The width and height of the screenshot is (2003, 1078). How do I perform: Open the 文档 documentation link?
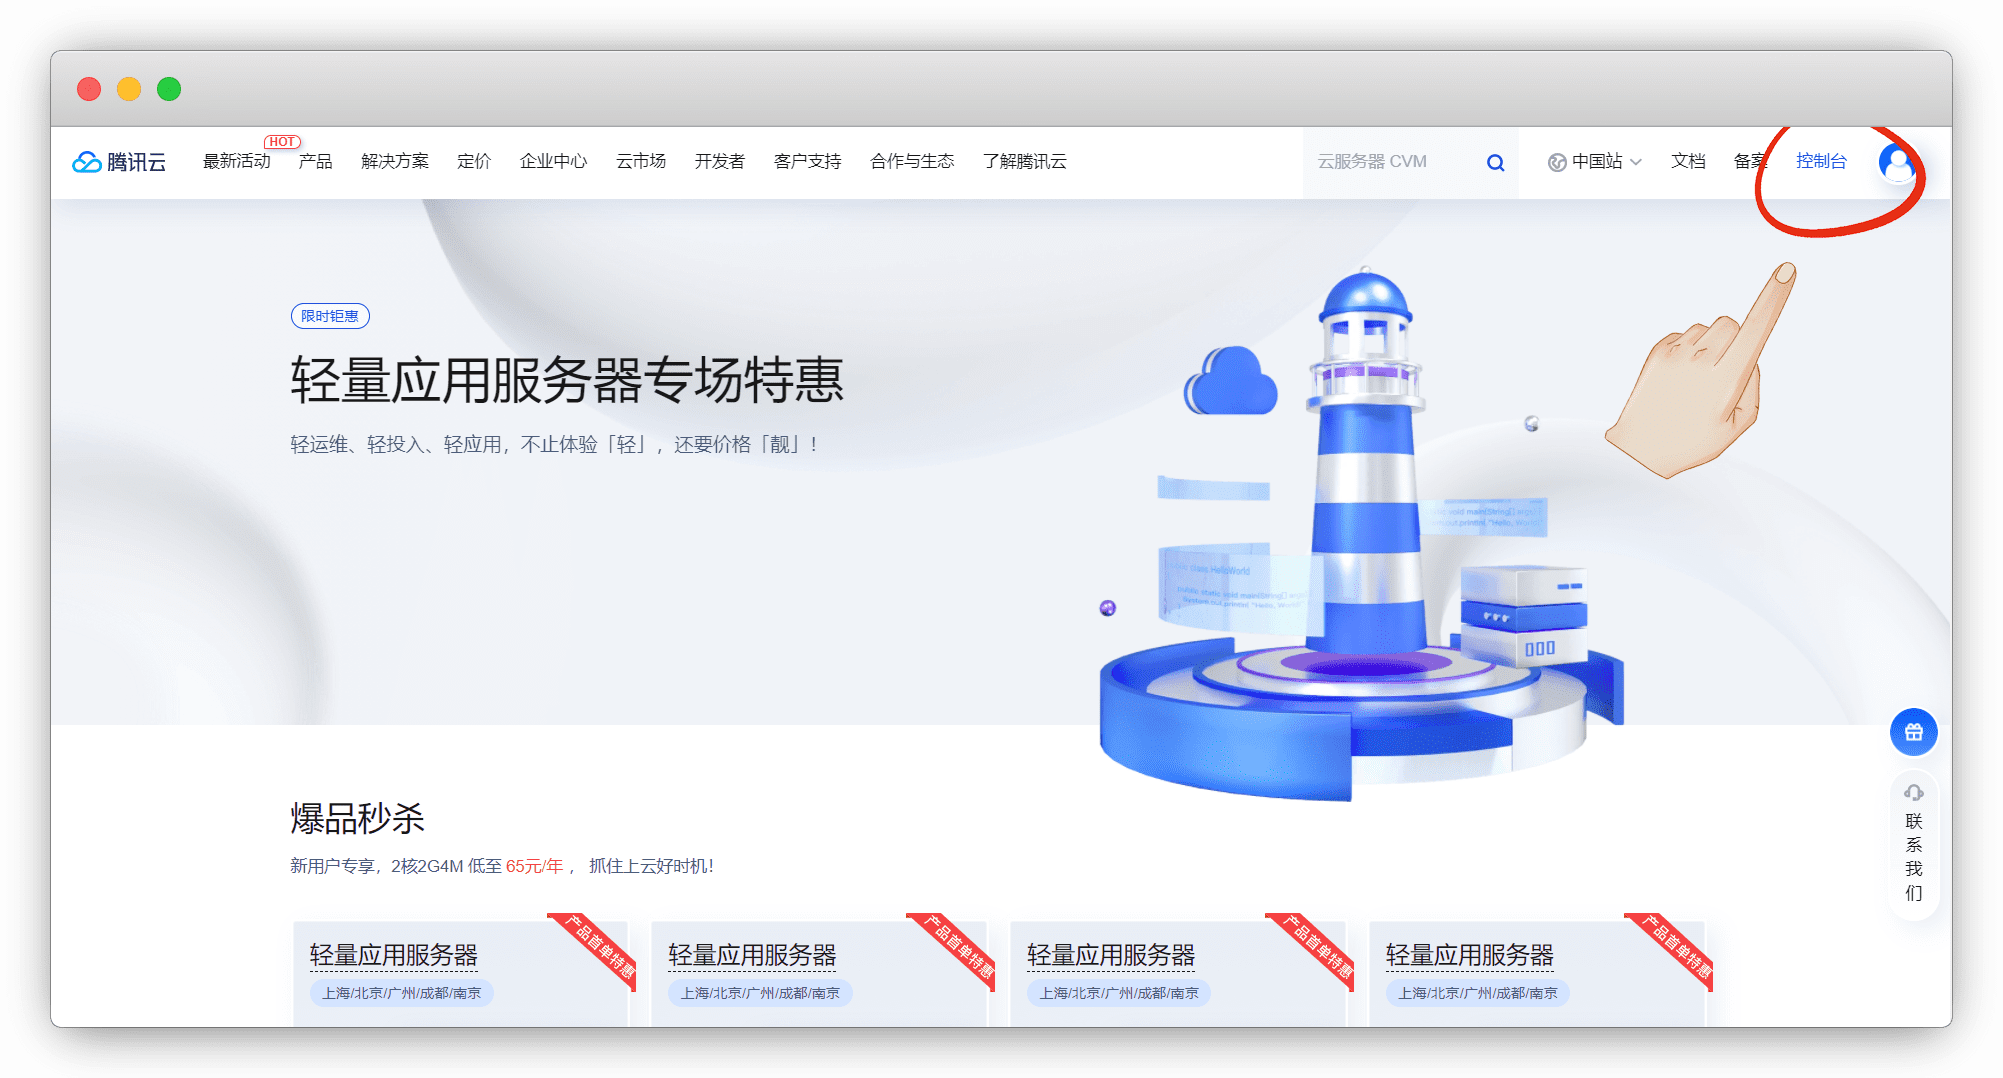click(x=1687, y=162)
